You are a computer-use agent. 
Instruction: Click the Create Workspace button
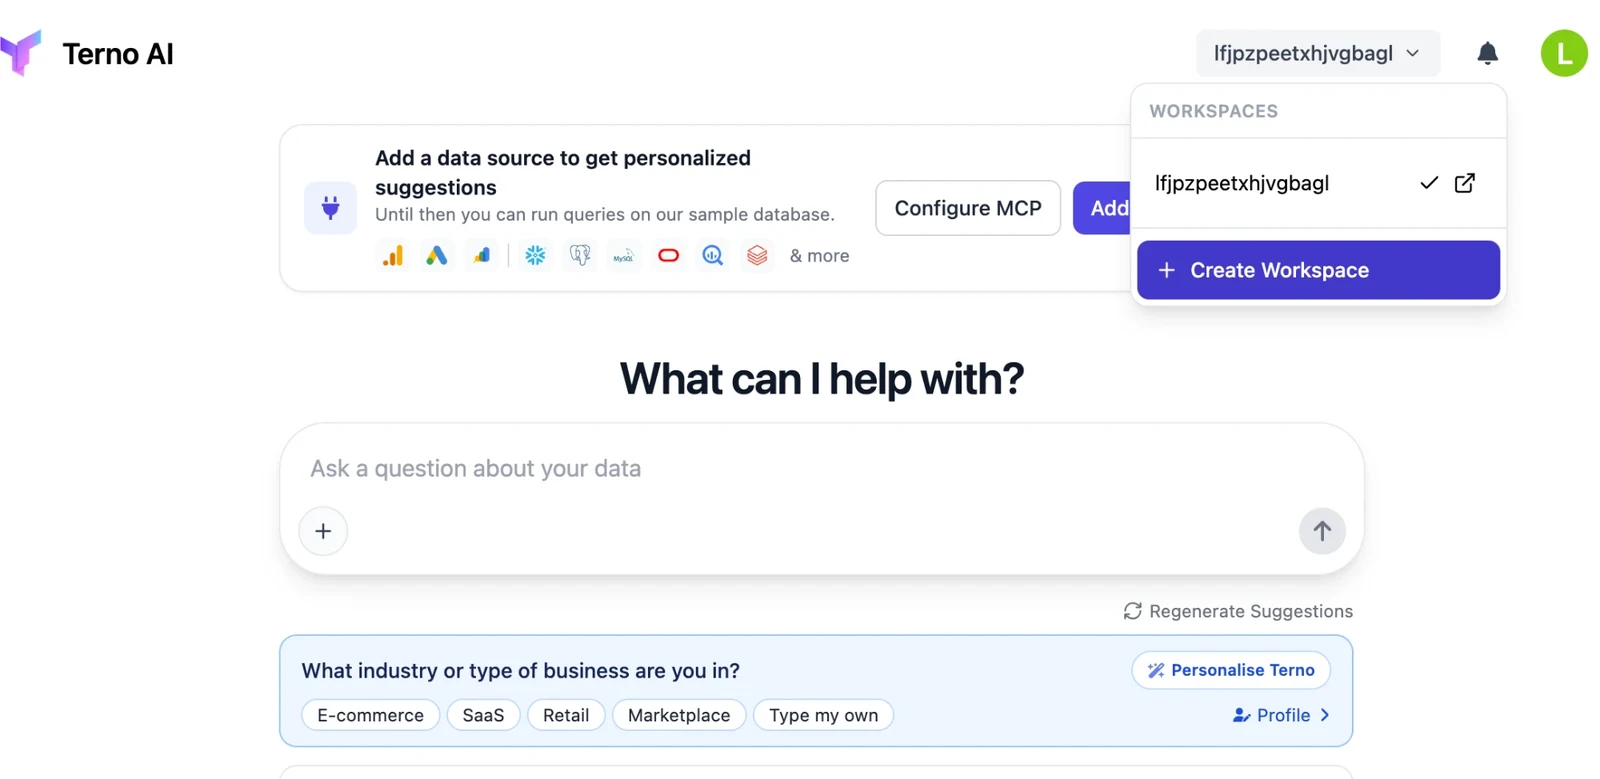[x=1318, y=270]
